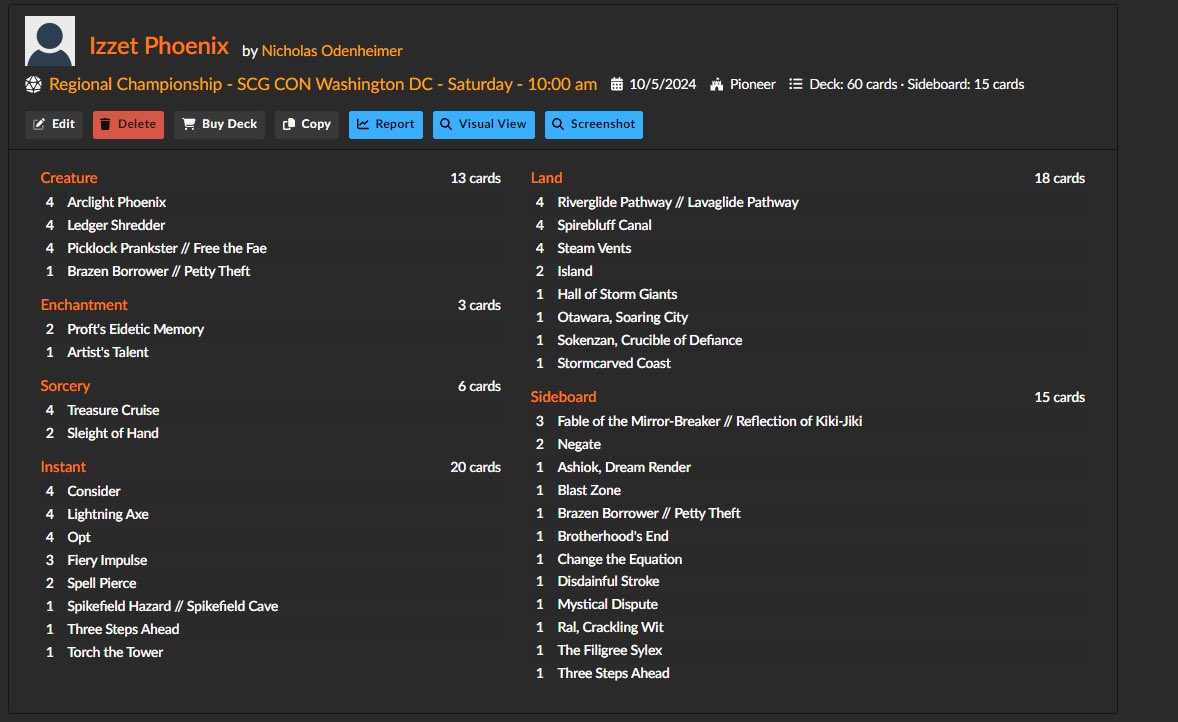The image size is (1178, 722).
Task: Select the Spirebluff Canal land
Action: (x=604, y=225)
